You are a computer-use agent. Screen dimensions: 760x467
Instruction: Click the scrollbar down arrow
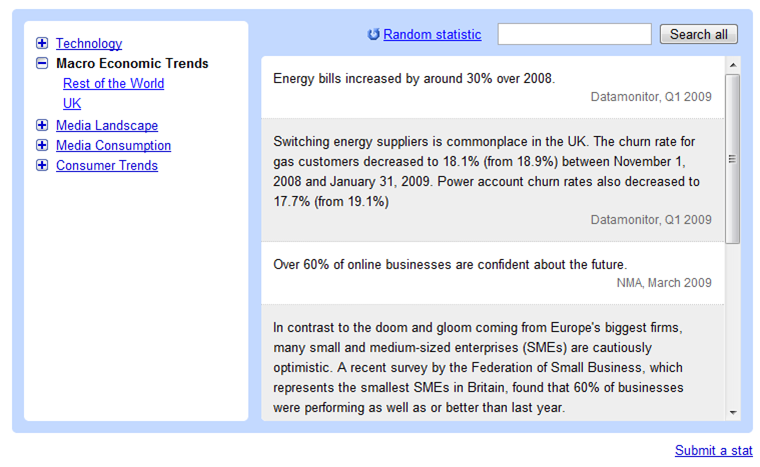tap(733, 412)
